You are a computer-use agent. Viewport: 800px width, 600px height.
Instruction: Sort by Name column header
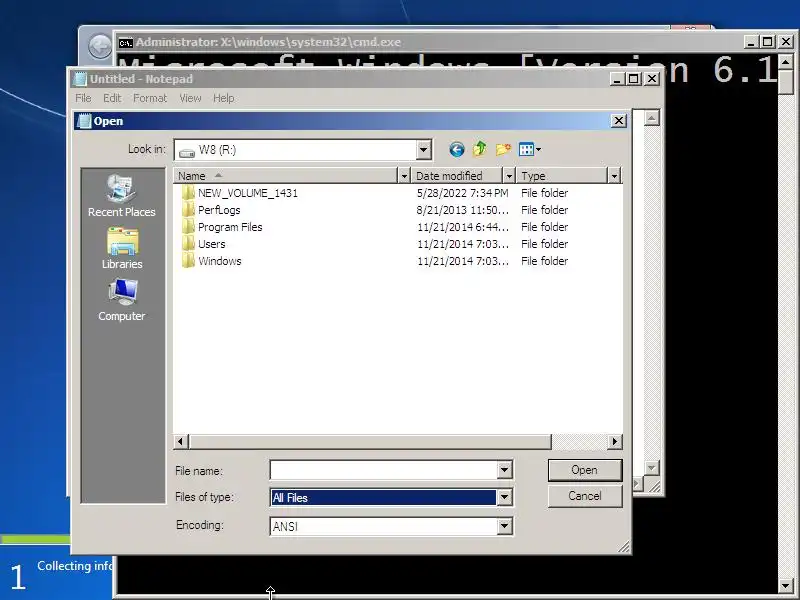[285, 176]
